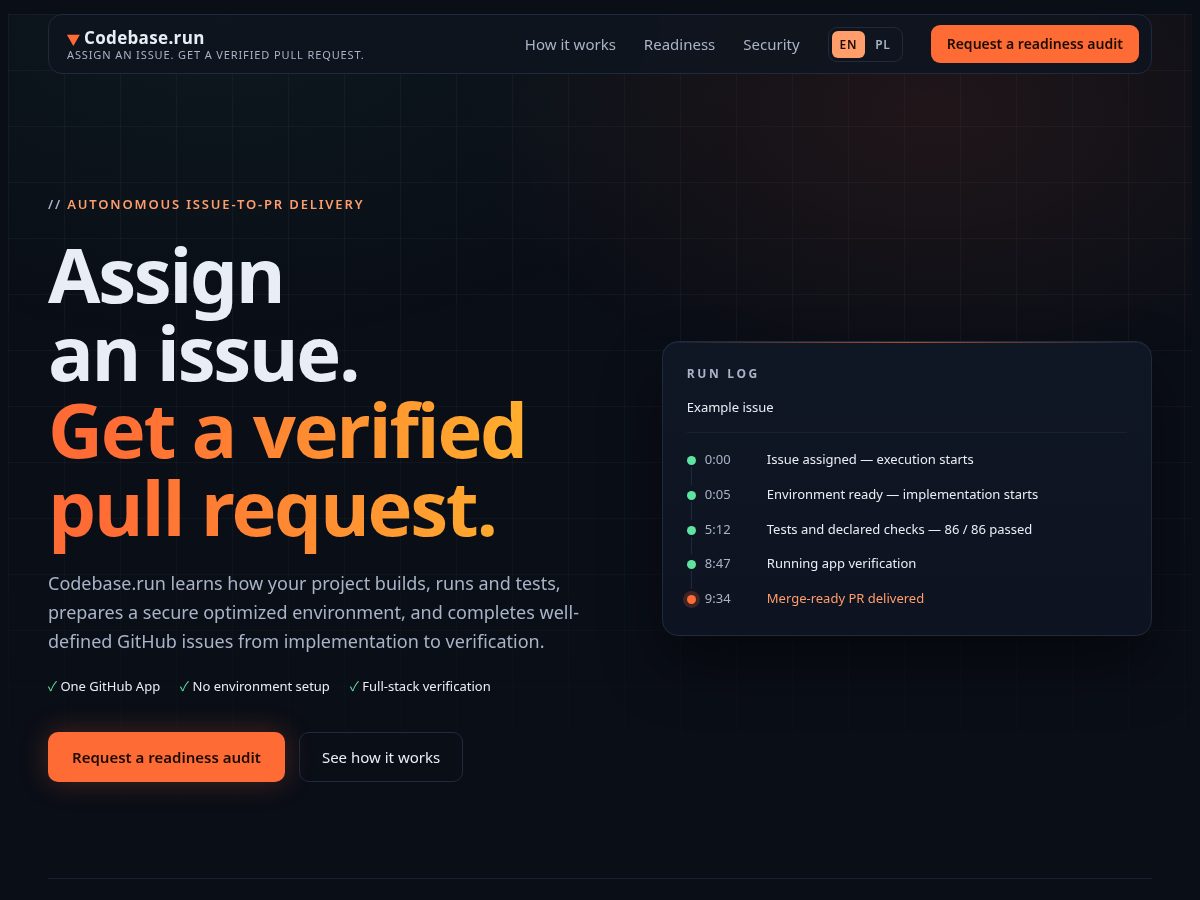The width and height of the screenshot is (1200, 900).
Task: Click the hero paragraph starting 'Codebase.run learns'
Action: pos(314,612)
